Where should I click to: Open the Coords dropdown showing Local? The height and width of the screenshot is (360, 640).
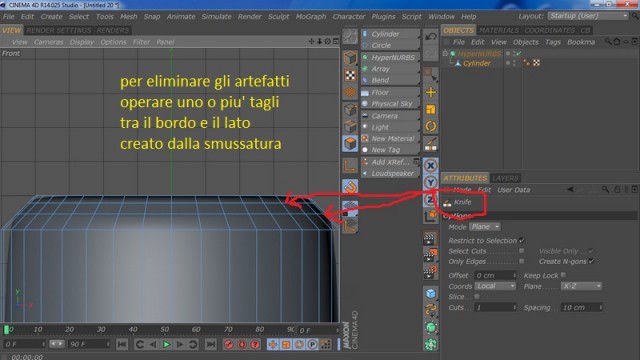click(496, 286)
